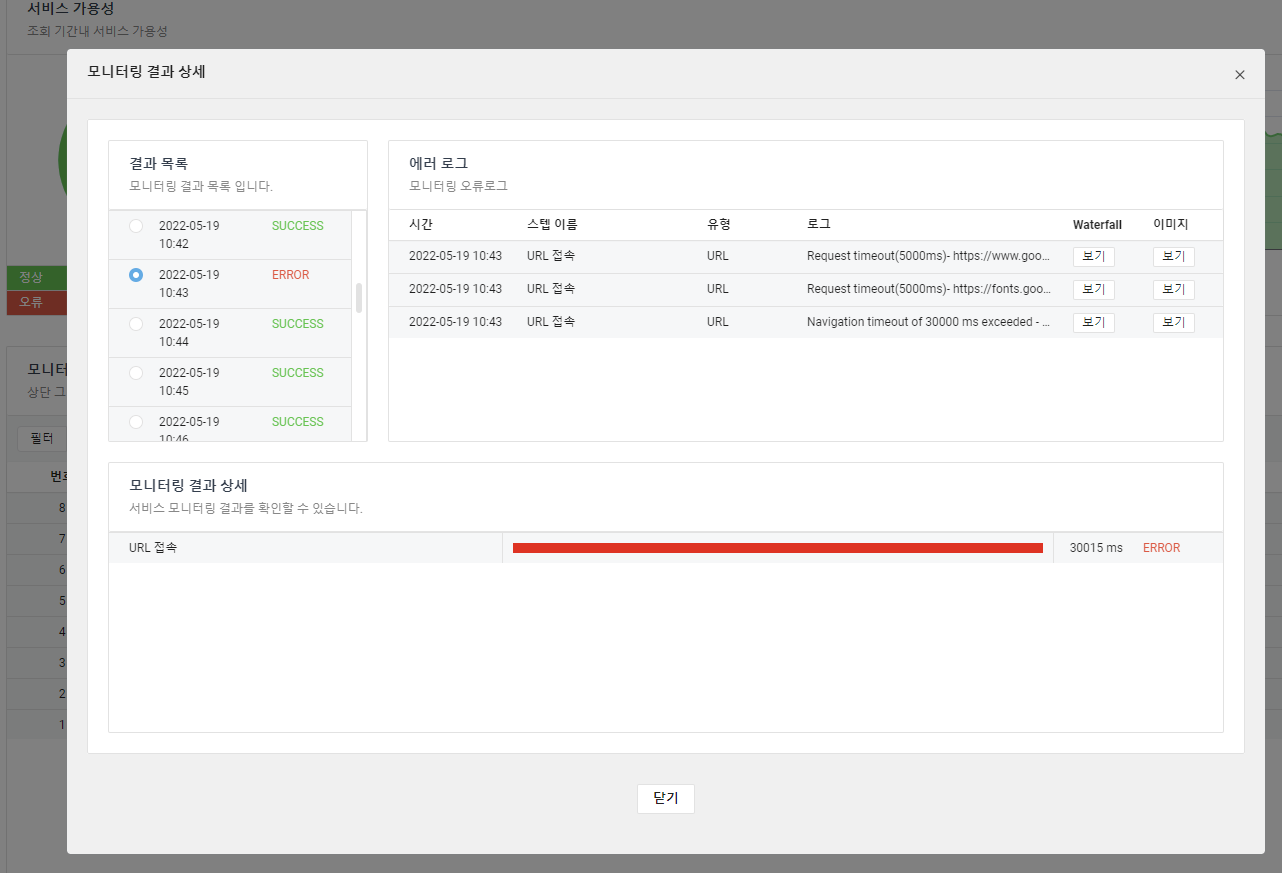Click 닫기 to close the detail dialog
This screenshot has width=1282, height=873.
click(x=665, y=798)
